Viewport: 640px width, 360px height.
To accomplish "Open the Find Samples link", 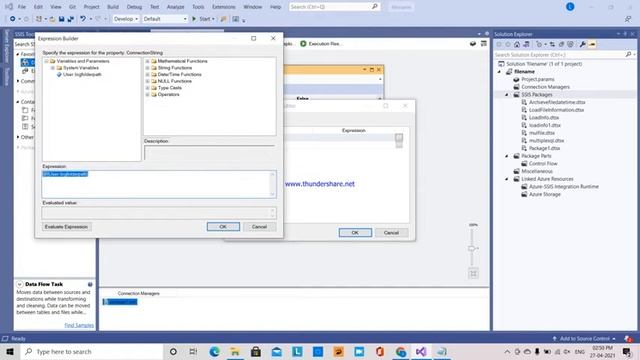I will pos(79,325).
